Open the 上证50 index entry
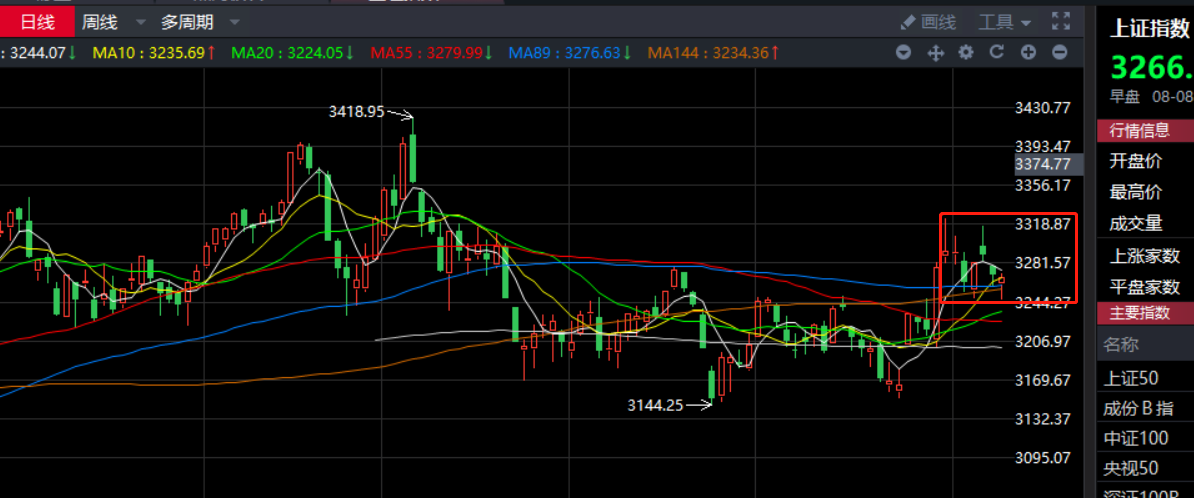This screenshot has width=1194, height=498. pos(1131,378)
